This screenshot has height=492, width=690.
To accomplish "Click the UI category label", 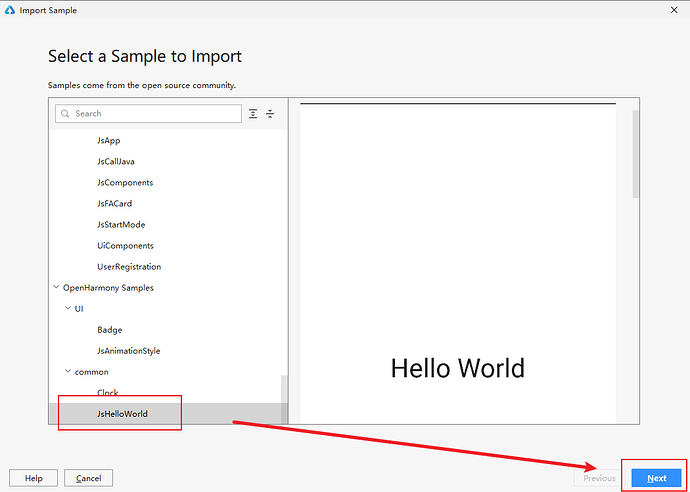I will pos(79,309).
